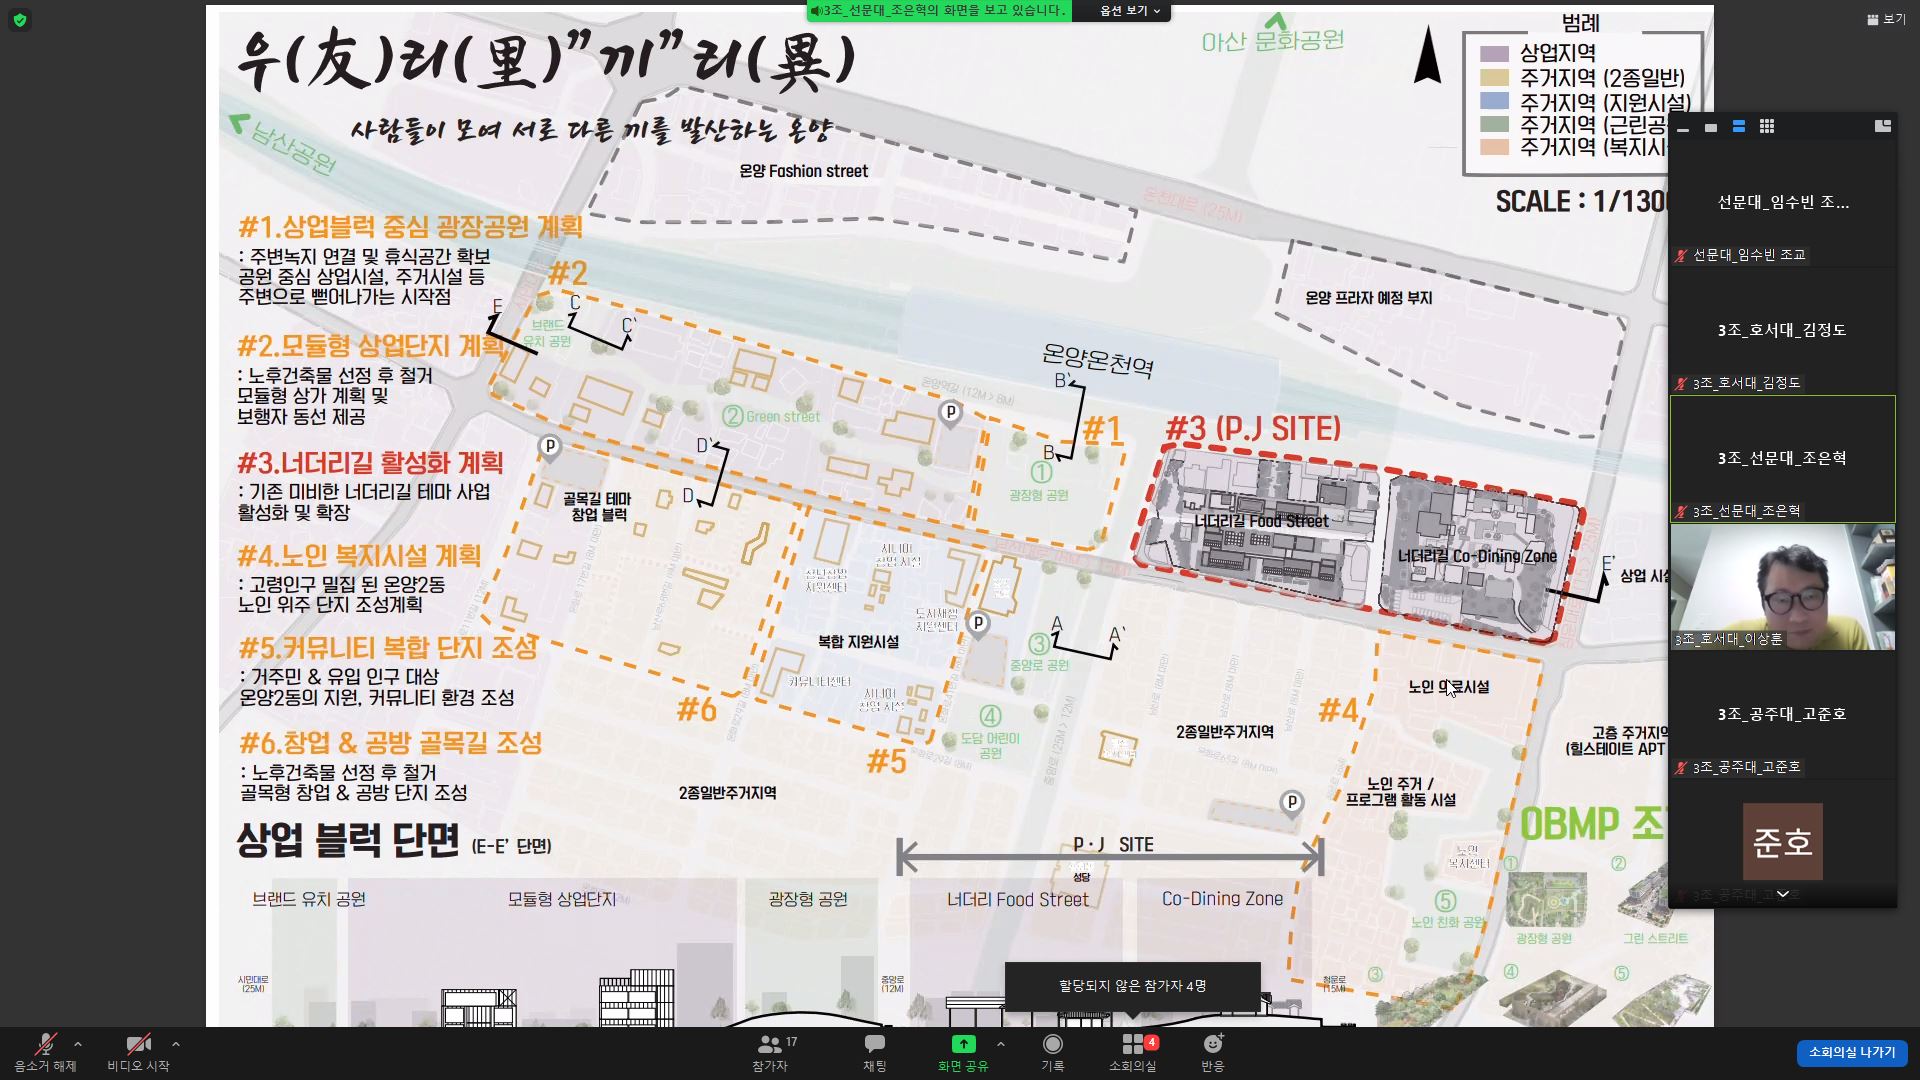The image size is (1920, 1080).
Task: Open the participants panel
Action: (x=770, y=1052)
